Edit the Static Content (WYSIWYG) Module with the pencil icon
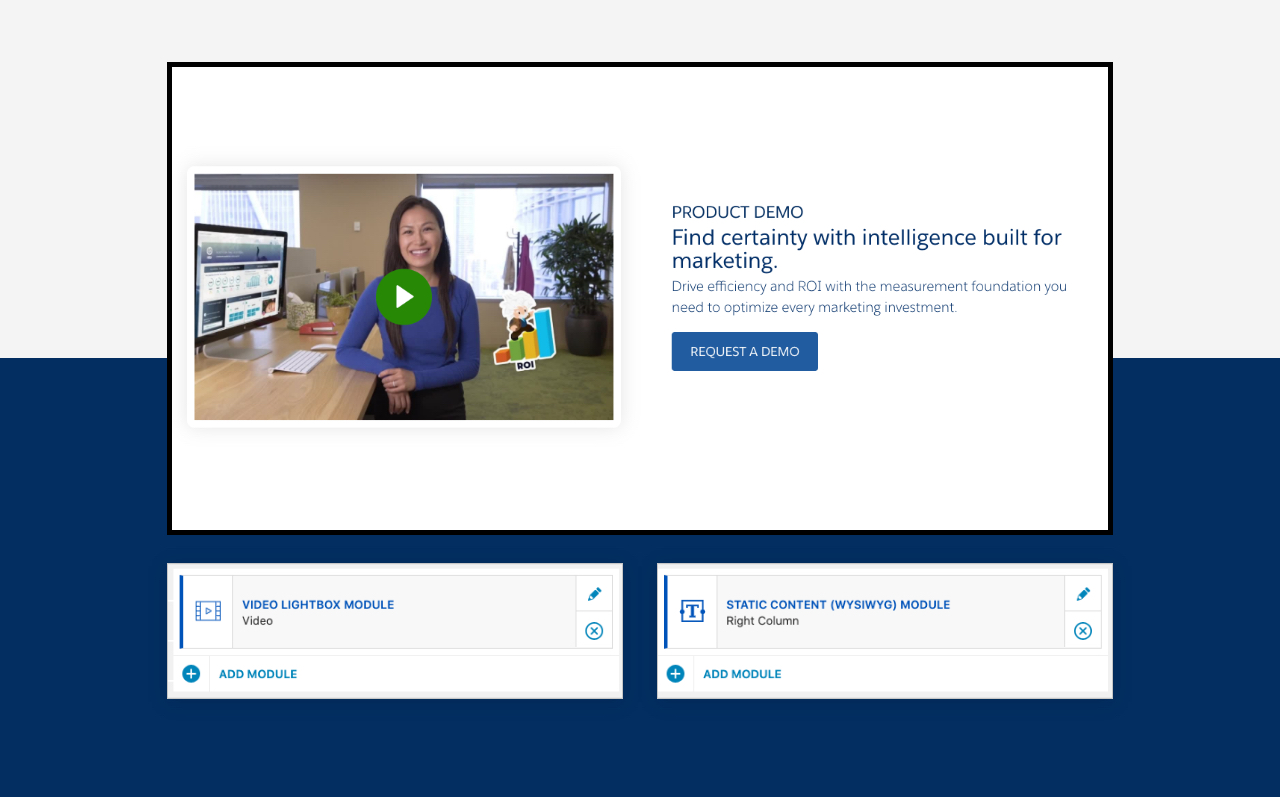 [x=1083, y=594]
